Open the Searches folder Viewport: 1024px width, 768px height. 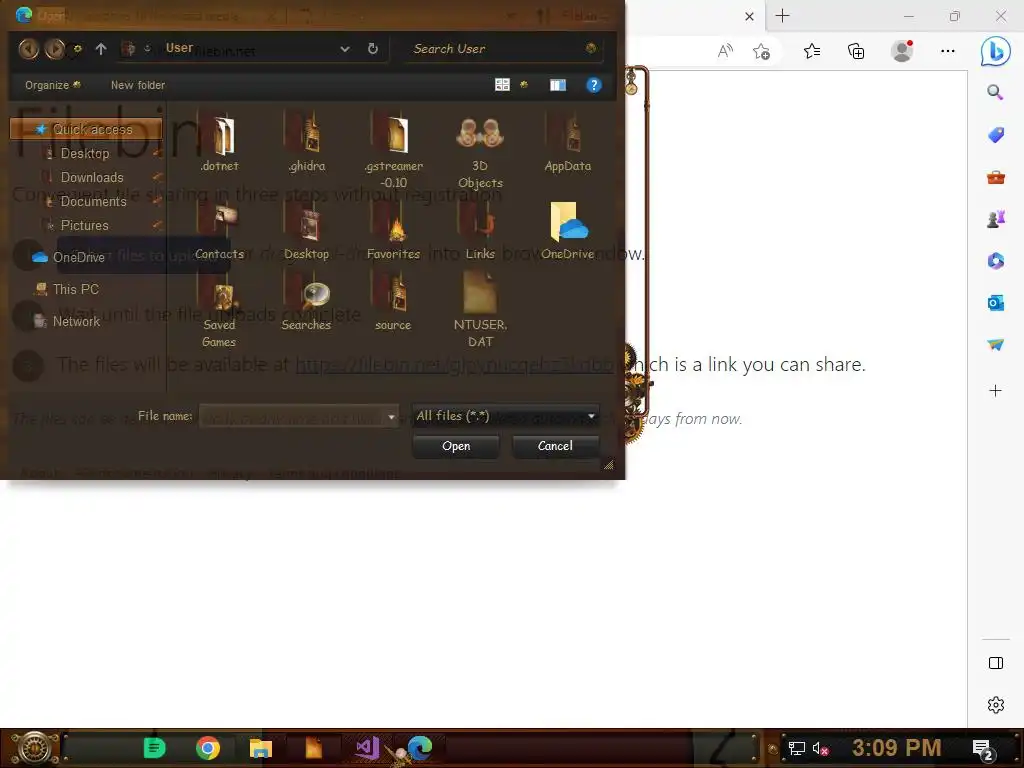(306, 302)
